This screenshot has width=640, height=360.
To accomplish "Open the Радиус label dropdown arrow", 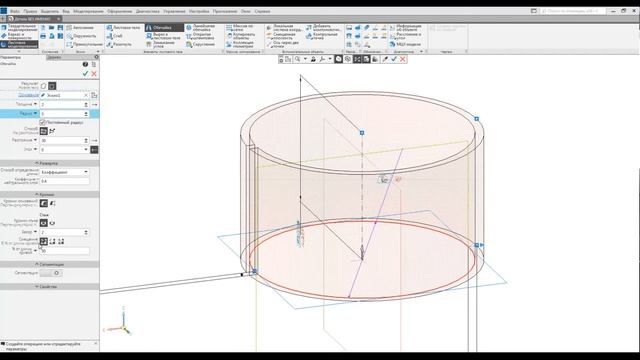I will (x=36, y=113).
